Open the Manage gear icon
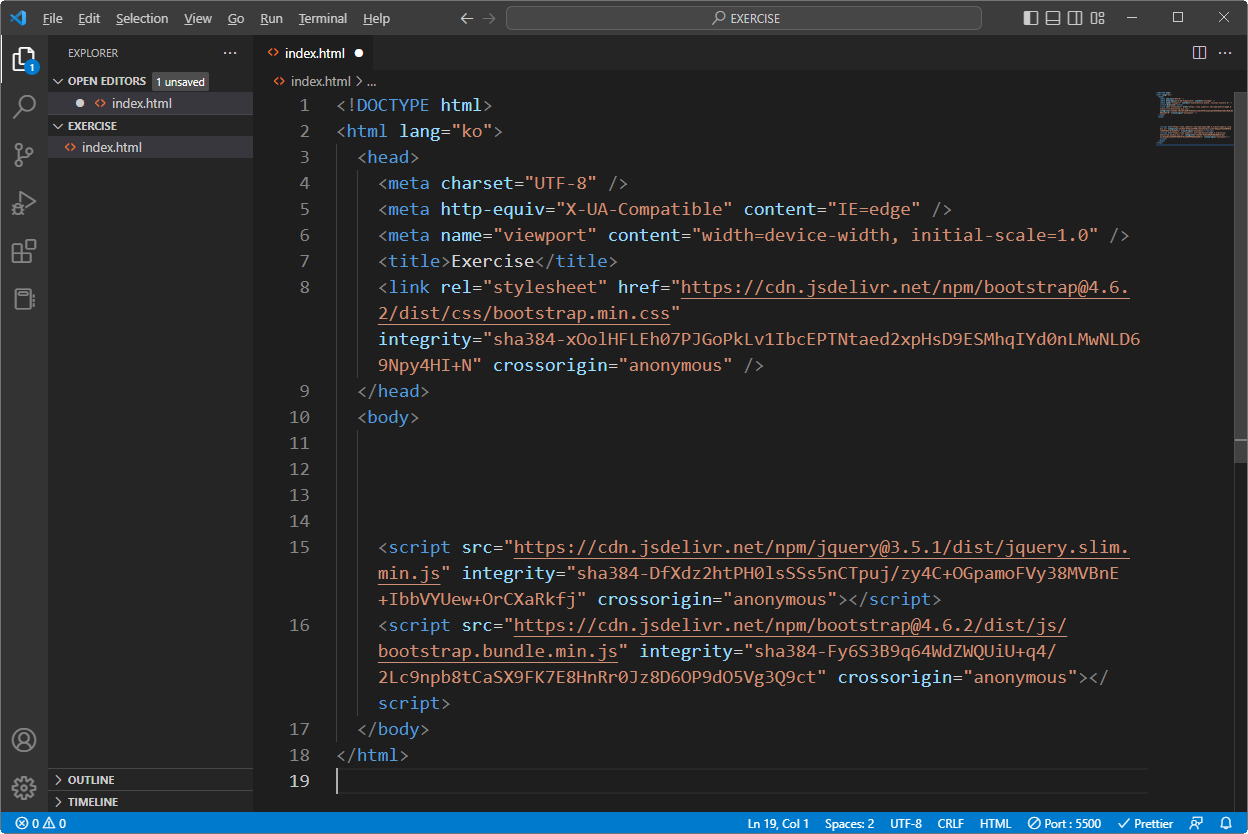The image size is (1248, 834). [x=24, y=788]
